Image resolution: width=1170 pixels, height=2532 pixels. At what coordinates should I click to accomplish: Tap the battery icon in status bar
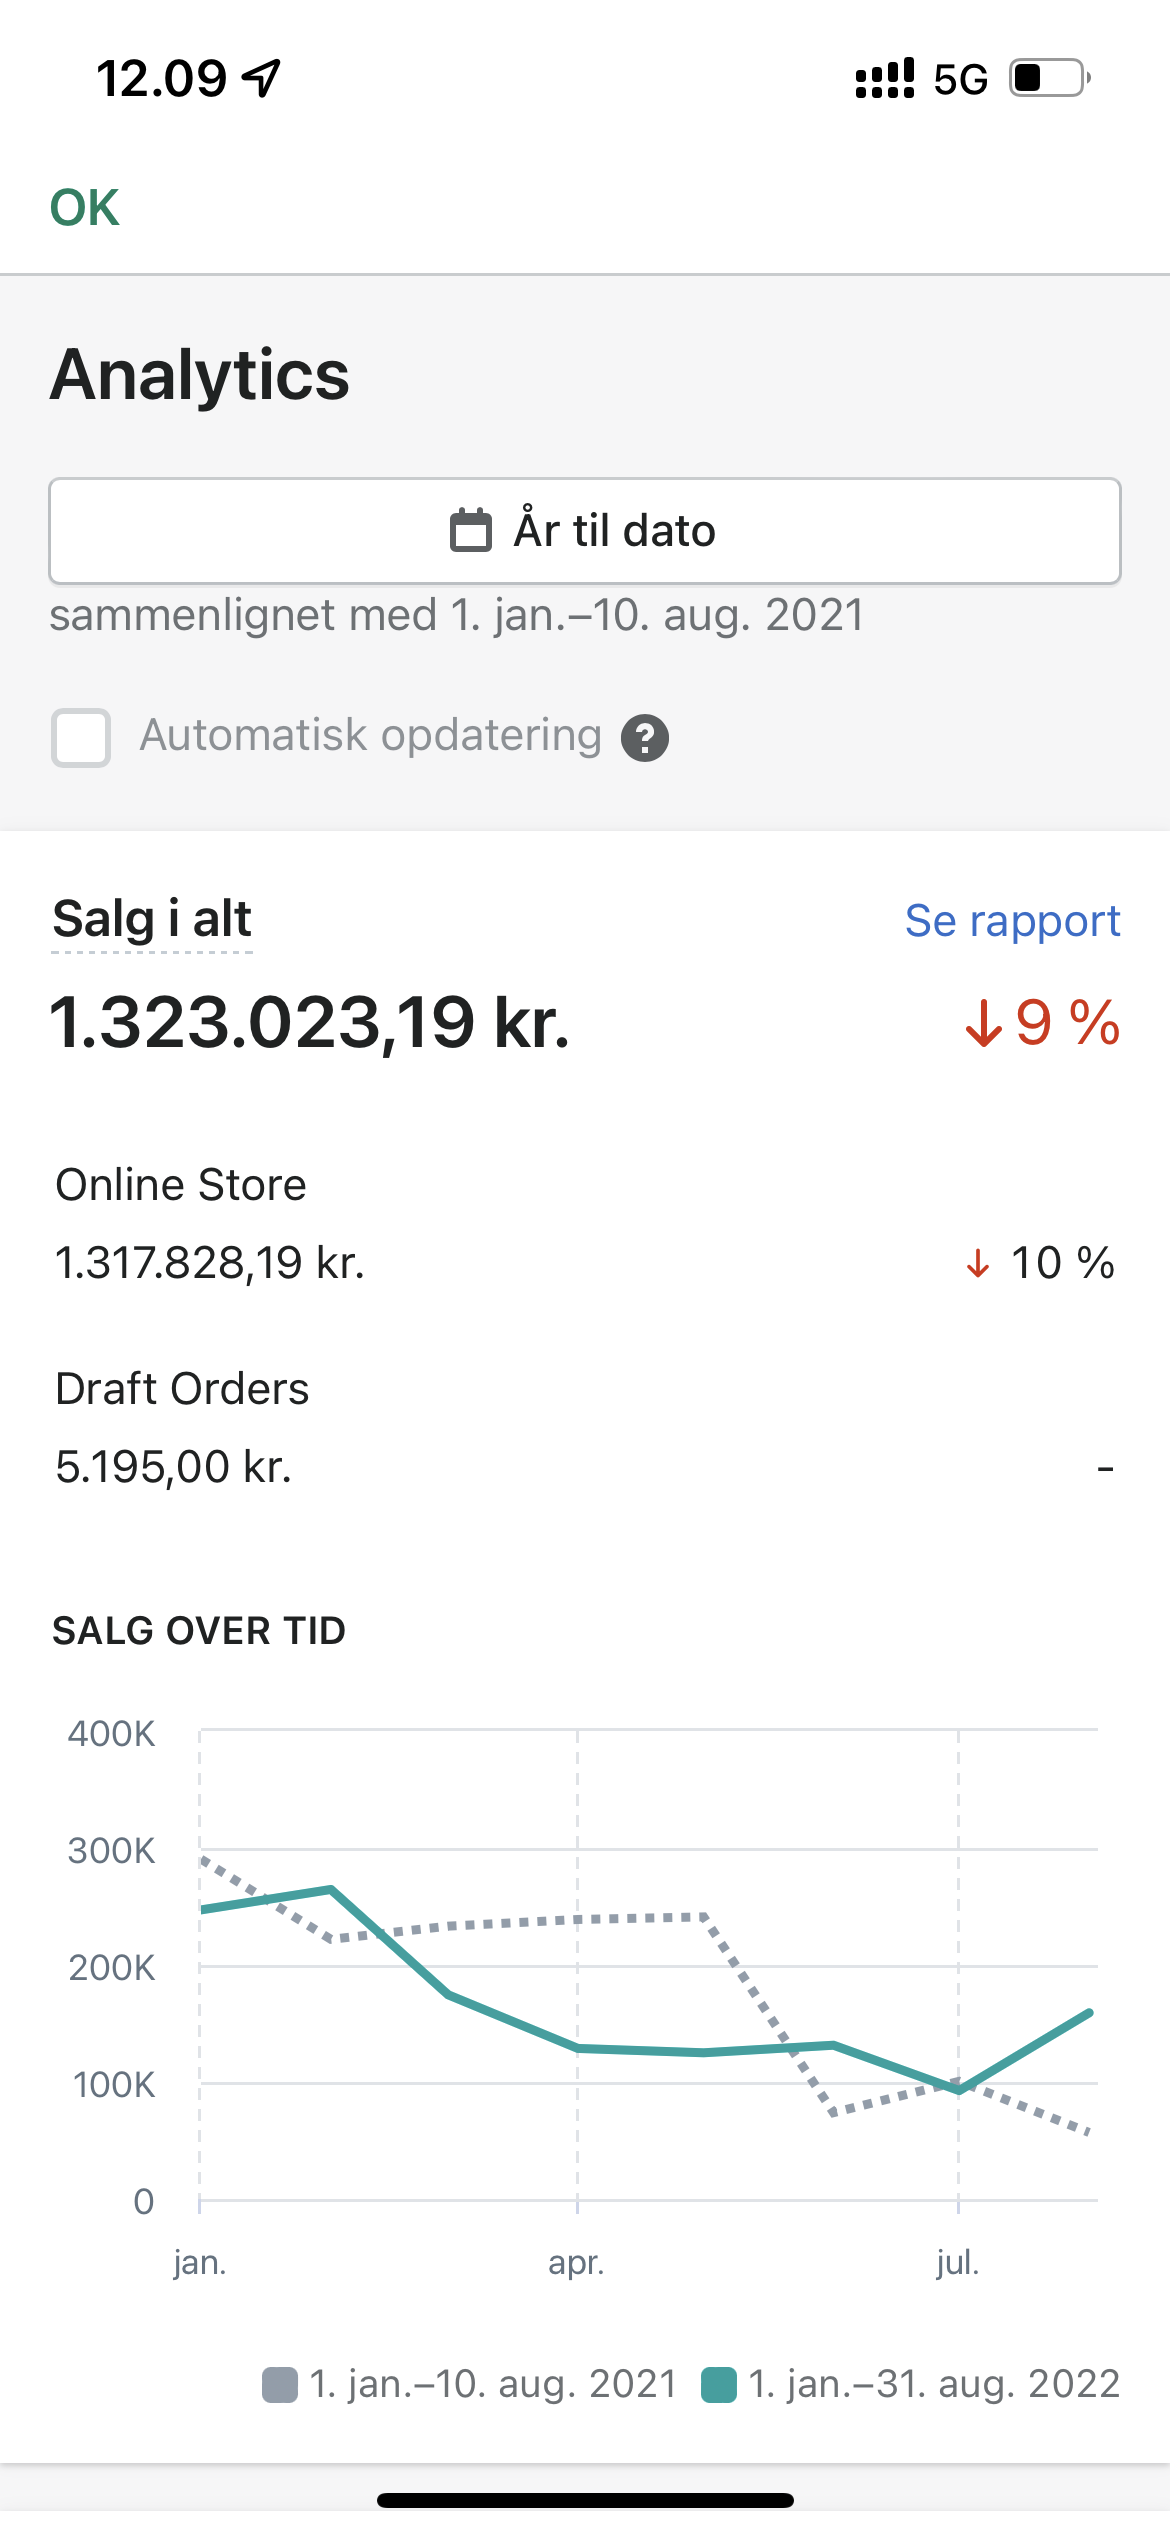tap(1048, 78)
